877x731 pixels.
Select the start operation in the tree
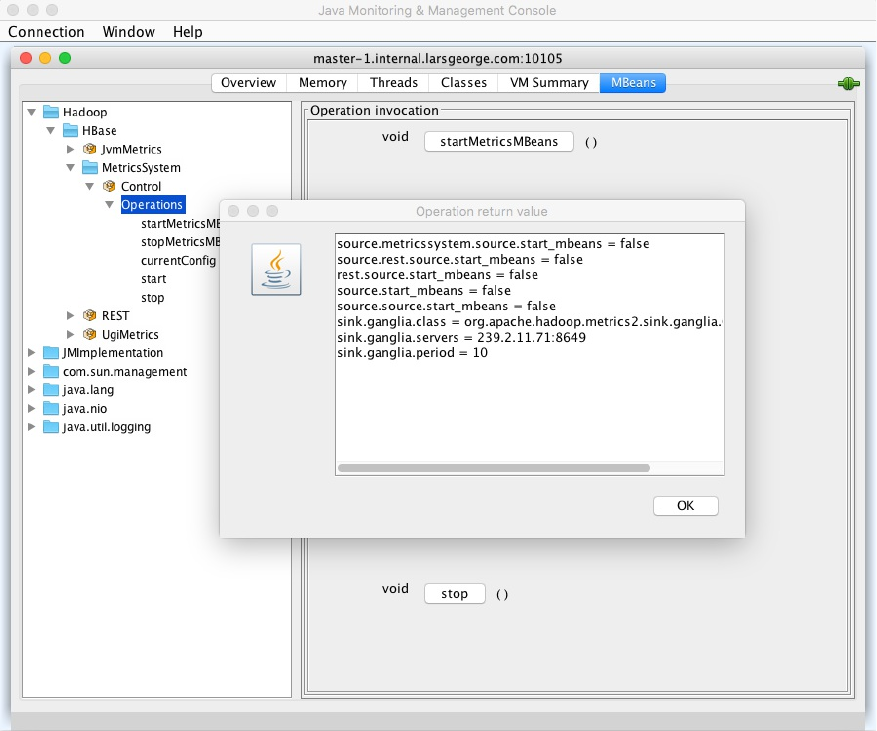(x=153, y=279)
